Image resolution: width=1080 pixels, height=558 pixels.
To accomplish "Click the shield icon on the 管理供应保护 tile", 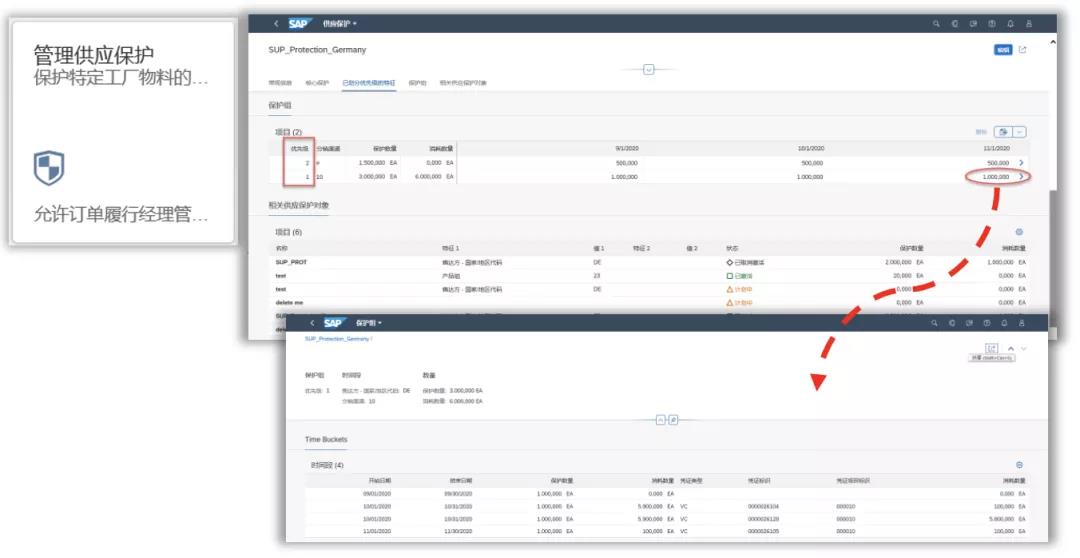I will click(x=48, y=168).
